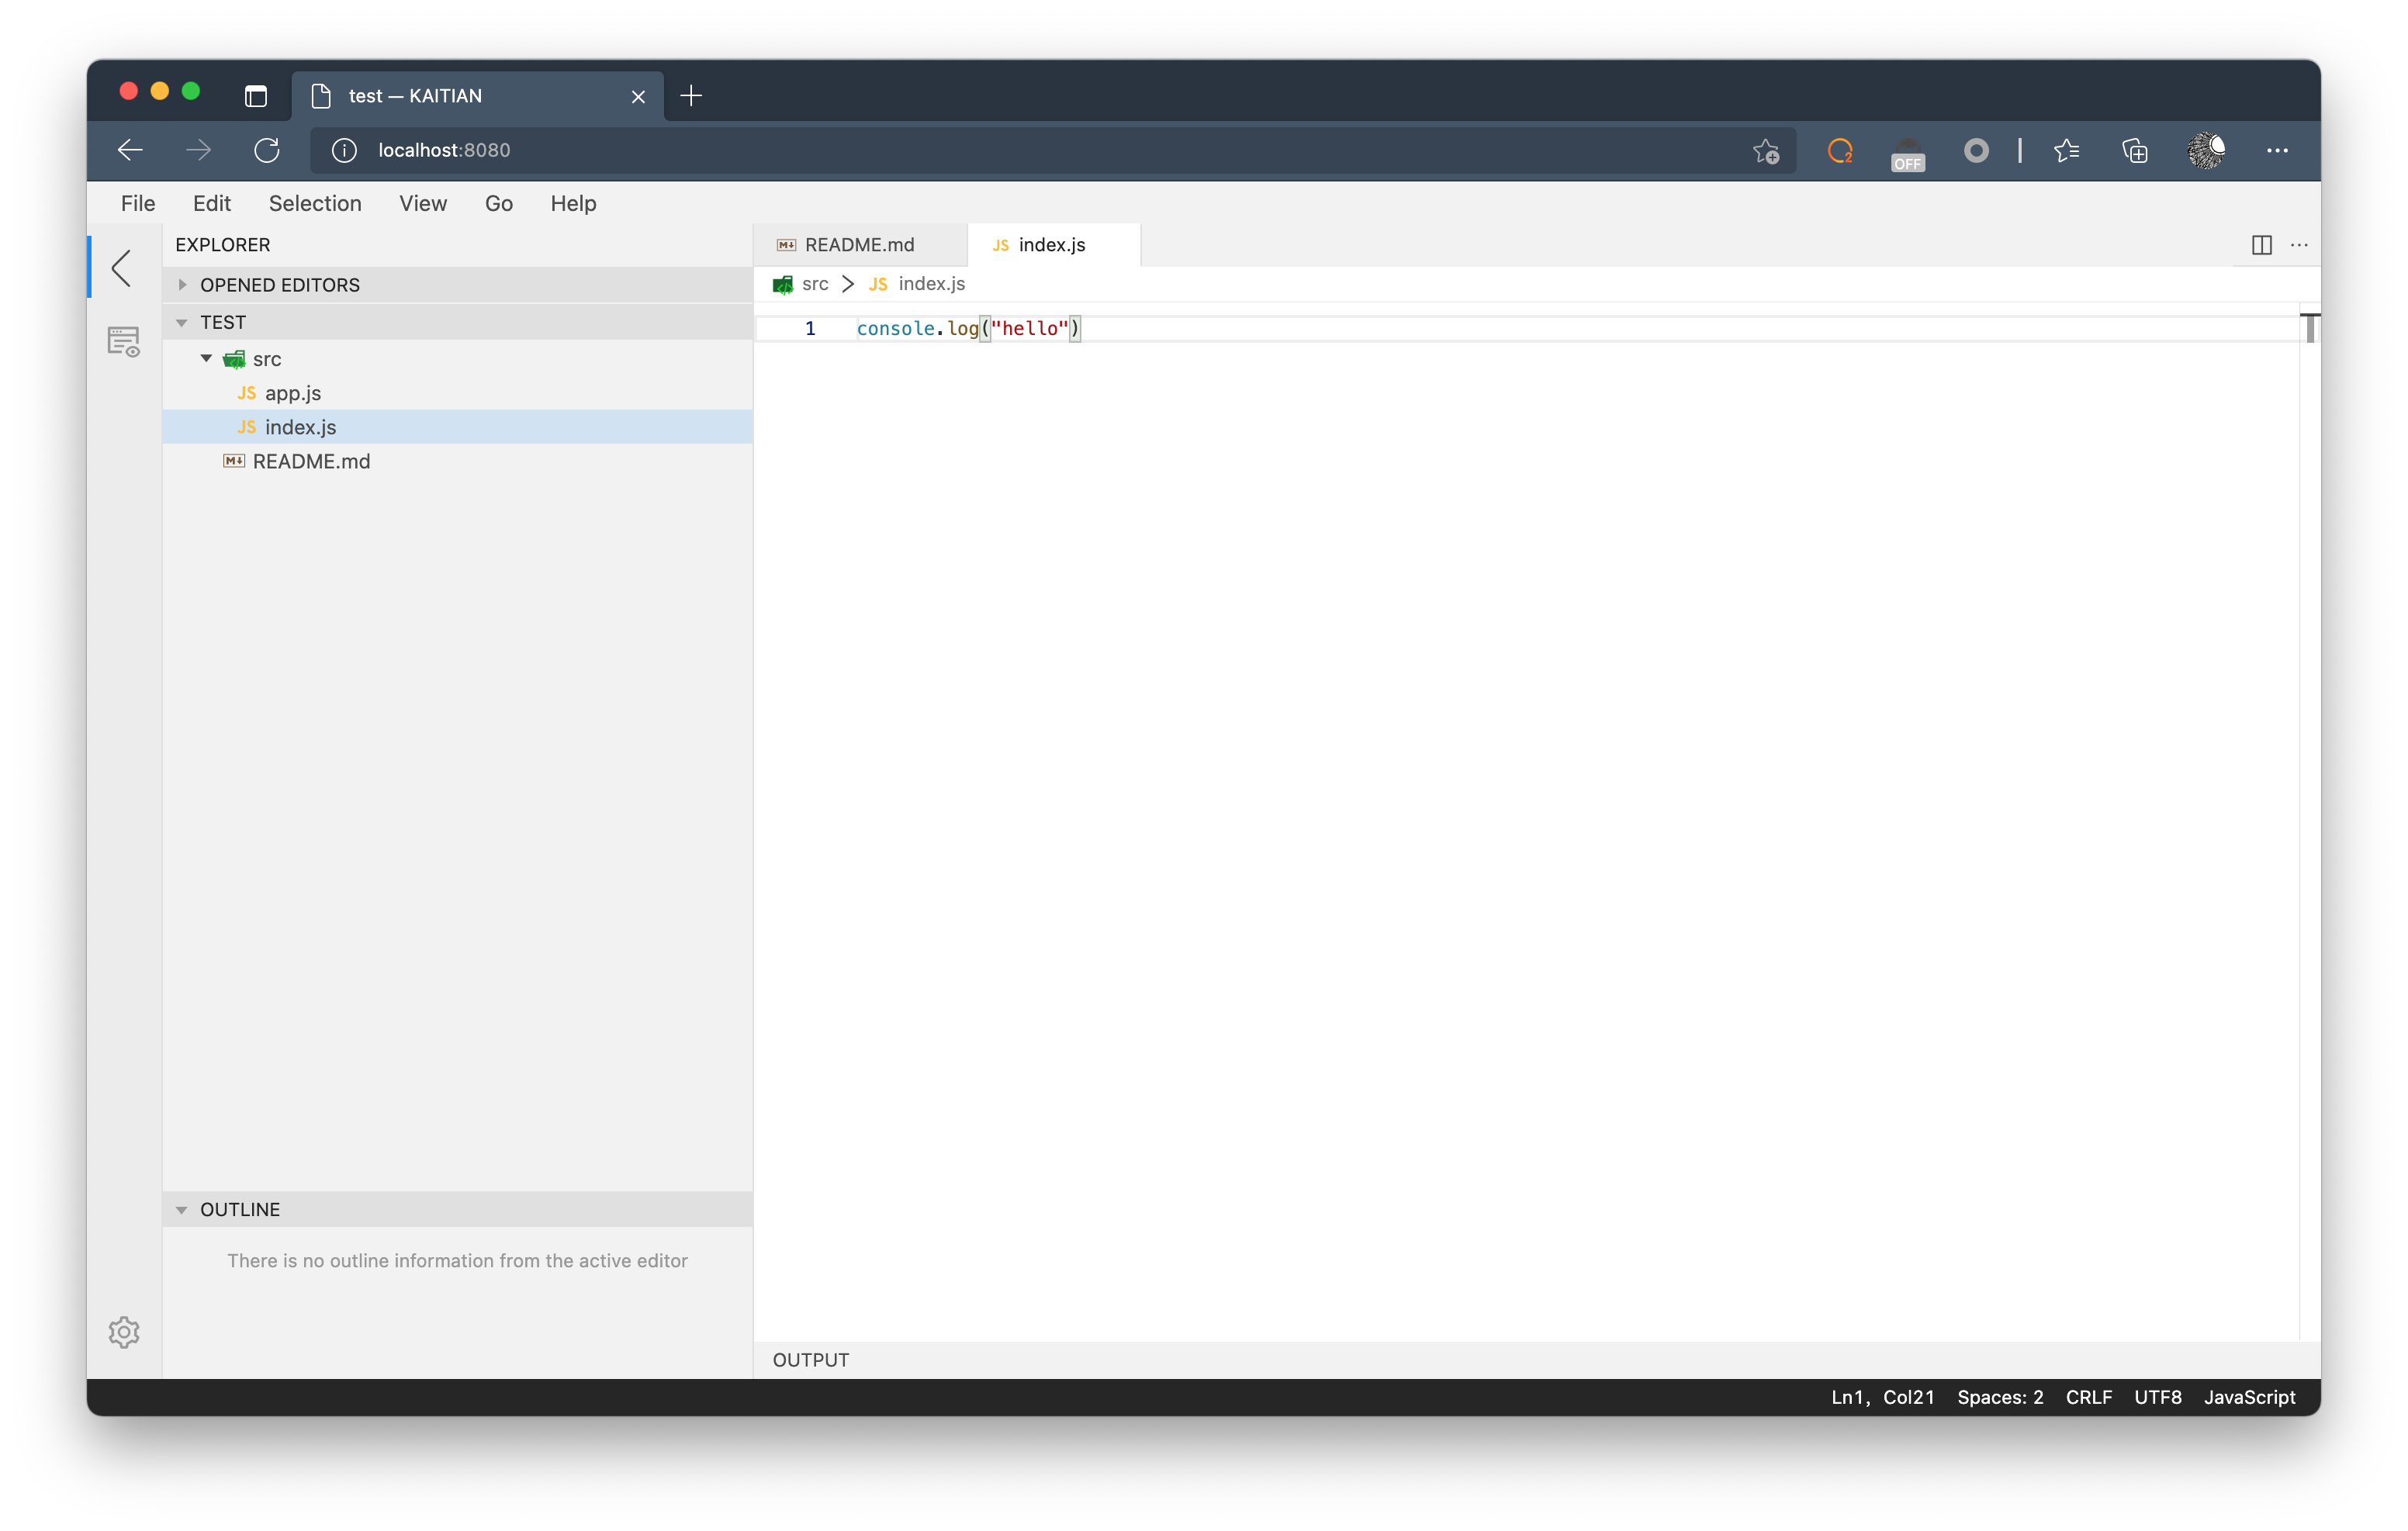Click line number 1 in gutter
Screen dimensions: 2408x1531
pos(810,328)
